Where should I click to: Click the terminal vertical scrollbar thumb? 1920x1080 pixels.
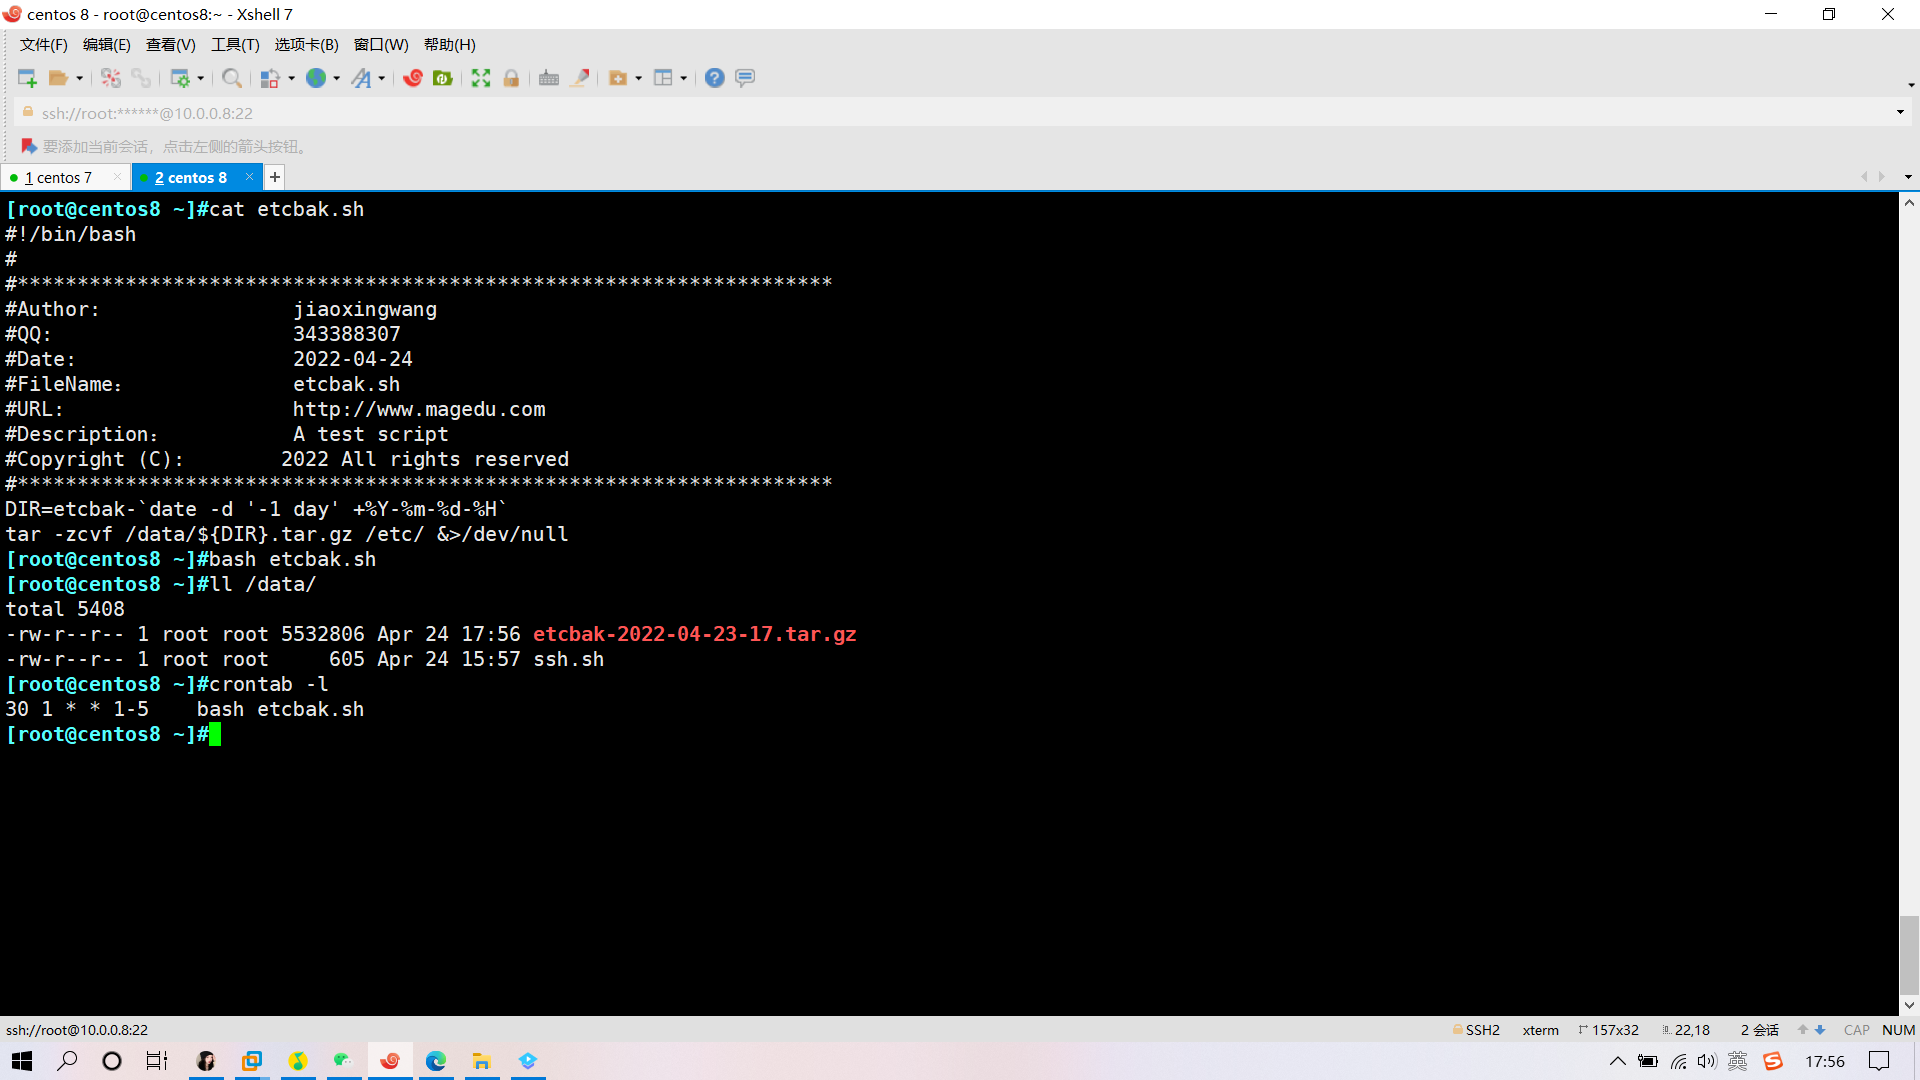pyautogui.click(x=1909, y=955)
